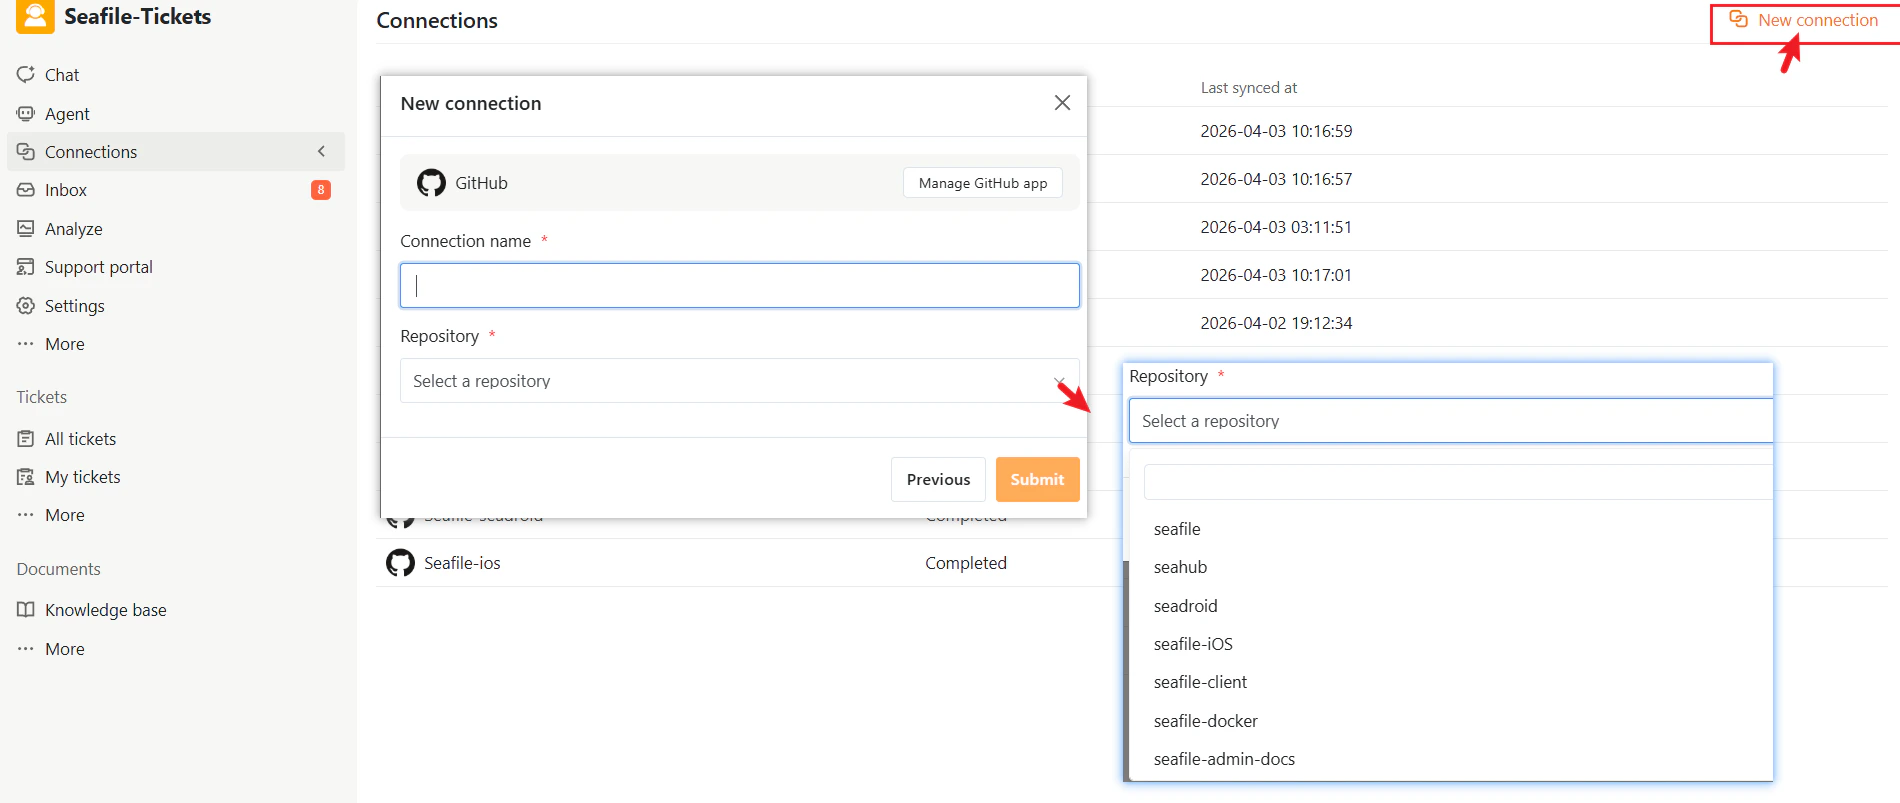Click the New connection icon

coord(1739,19)
